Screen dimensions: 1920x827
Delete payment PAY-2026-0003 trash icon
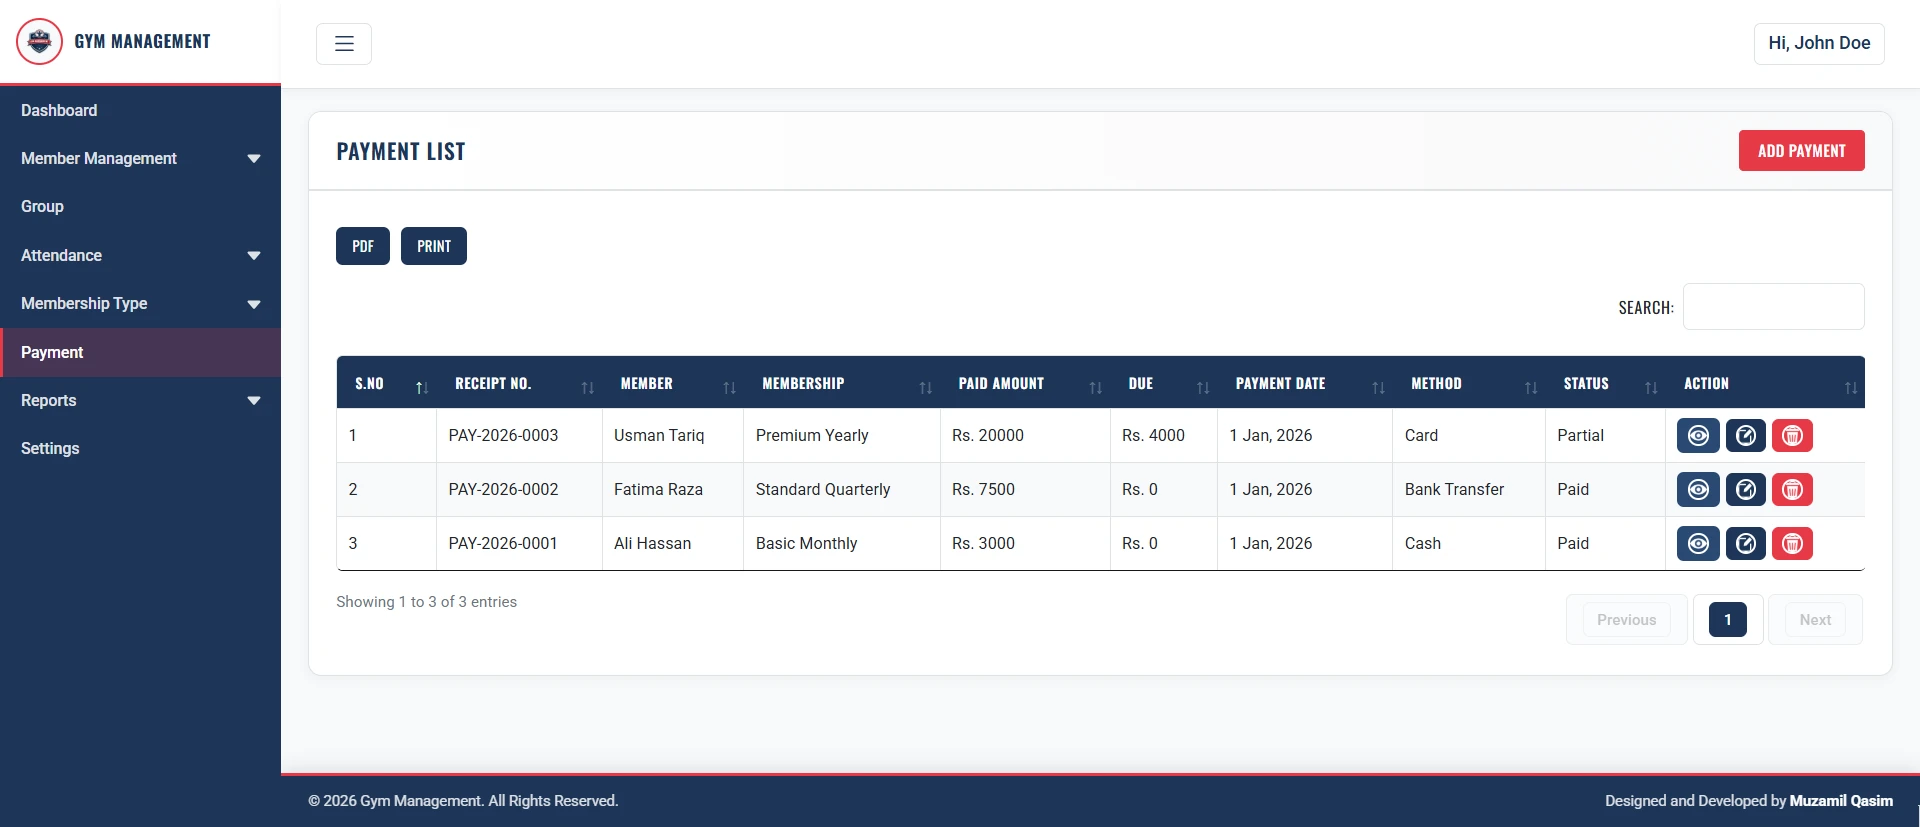pyautogui.click(x=1793, y=436)
